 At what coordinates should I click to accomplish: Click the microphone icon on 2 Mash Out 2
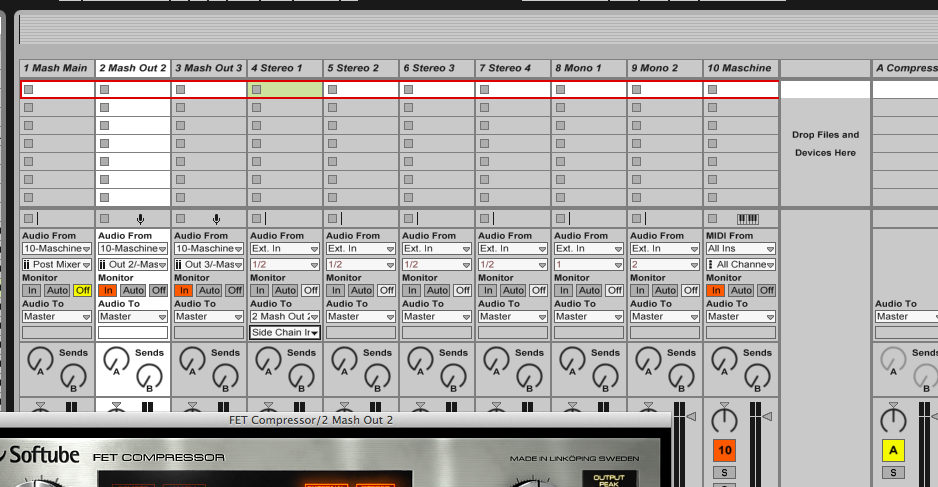pos(140,218)
